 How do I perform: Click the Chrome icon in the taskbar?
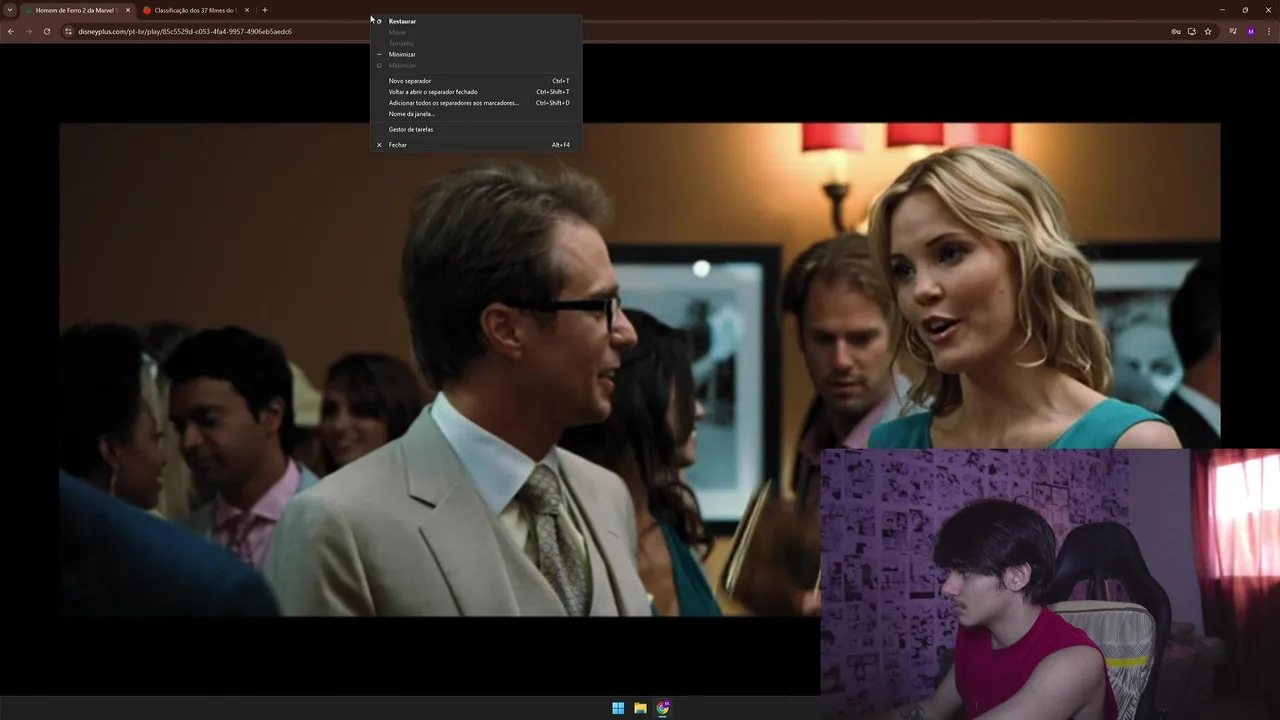(x=663, y=708)
